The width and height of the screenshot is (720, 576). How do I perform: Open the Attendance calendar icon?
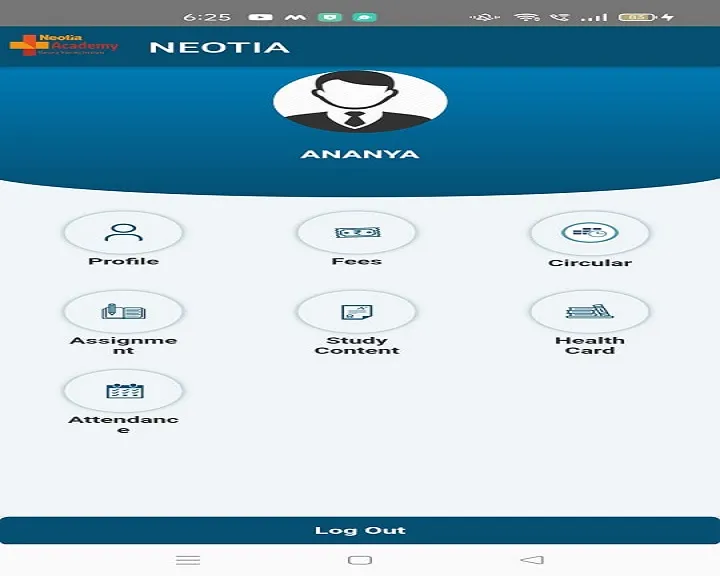(124, 391)
